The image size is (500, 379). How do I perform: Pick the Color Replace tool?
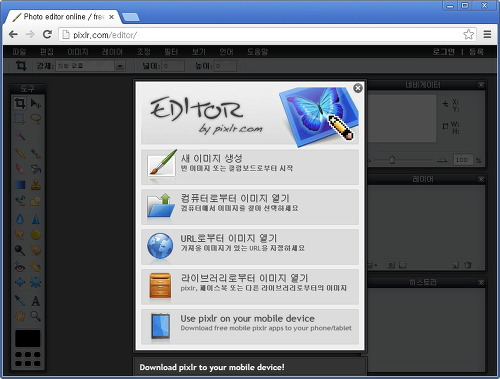[x=20, y=201]
